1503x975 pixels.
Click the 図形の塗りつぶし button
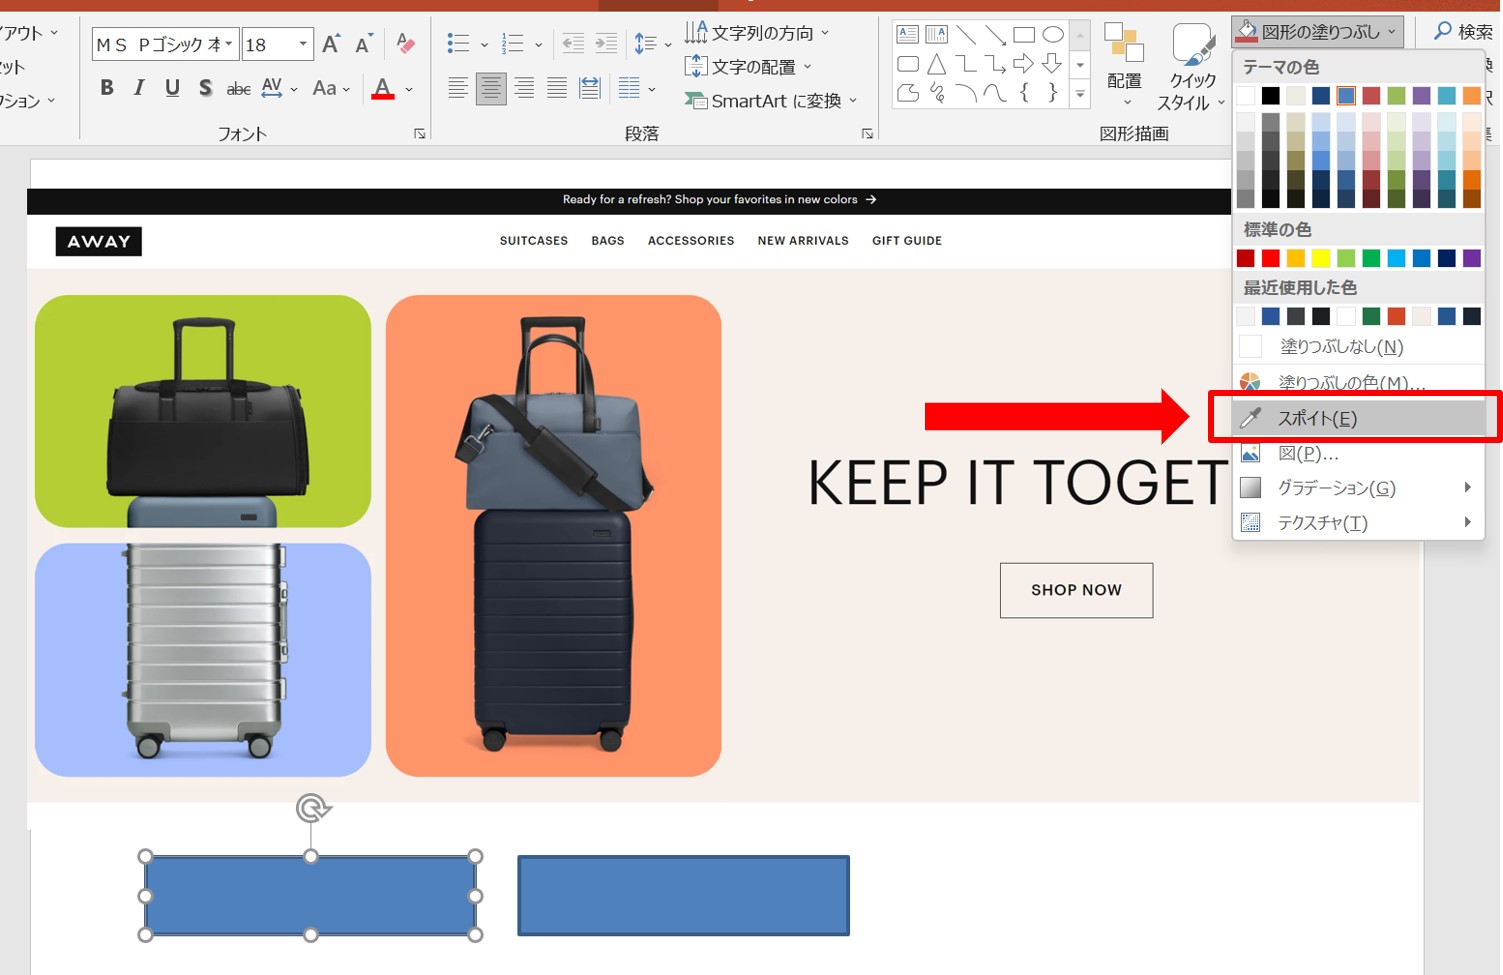(x=1317, y=32)
